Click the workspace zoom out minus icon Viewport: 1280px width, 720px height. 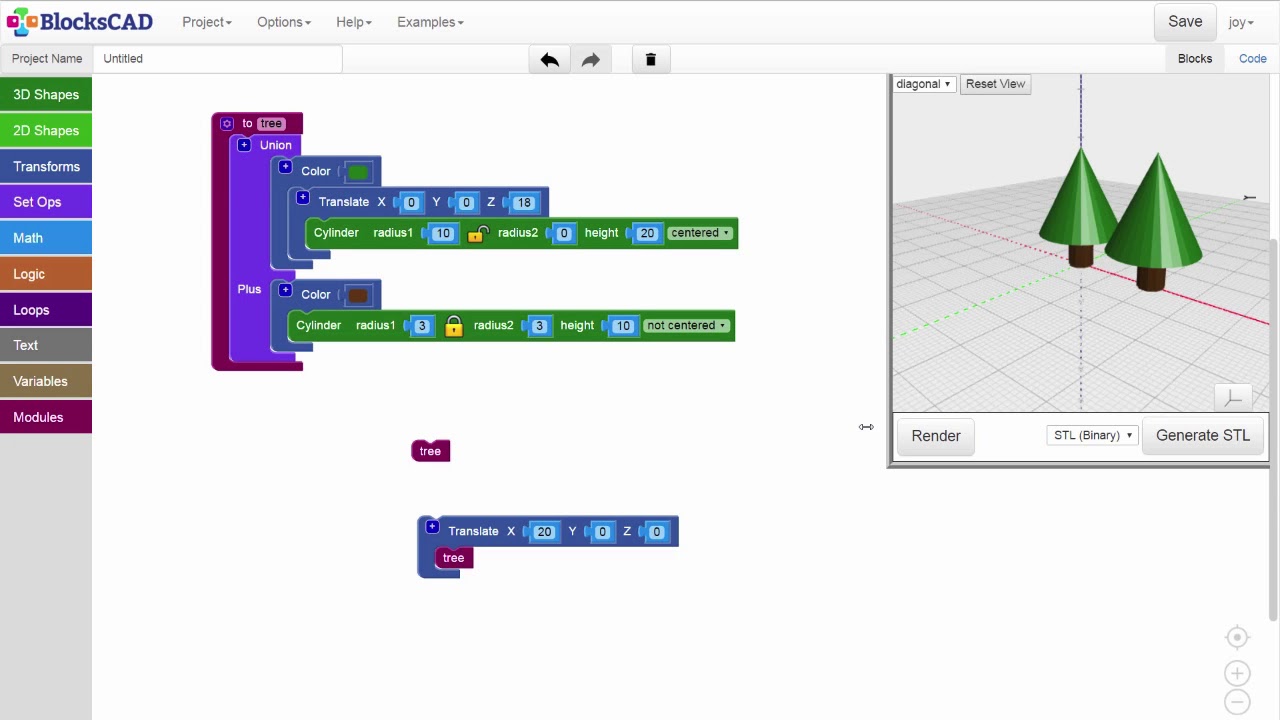pyautogui.click(x=1237, y=701)
